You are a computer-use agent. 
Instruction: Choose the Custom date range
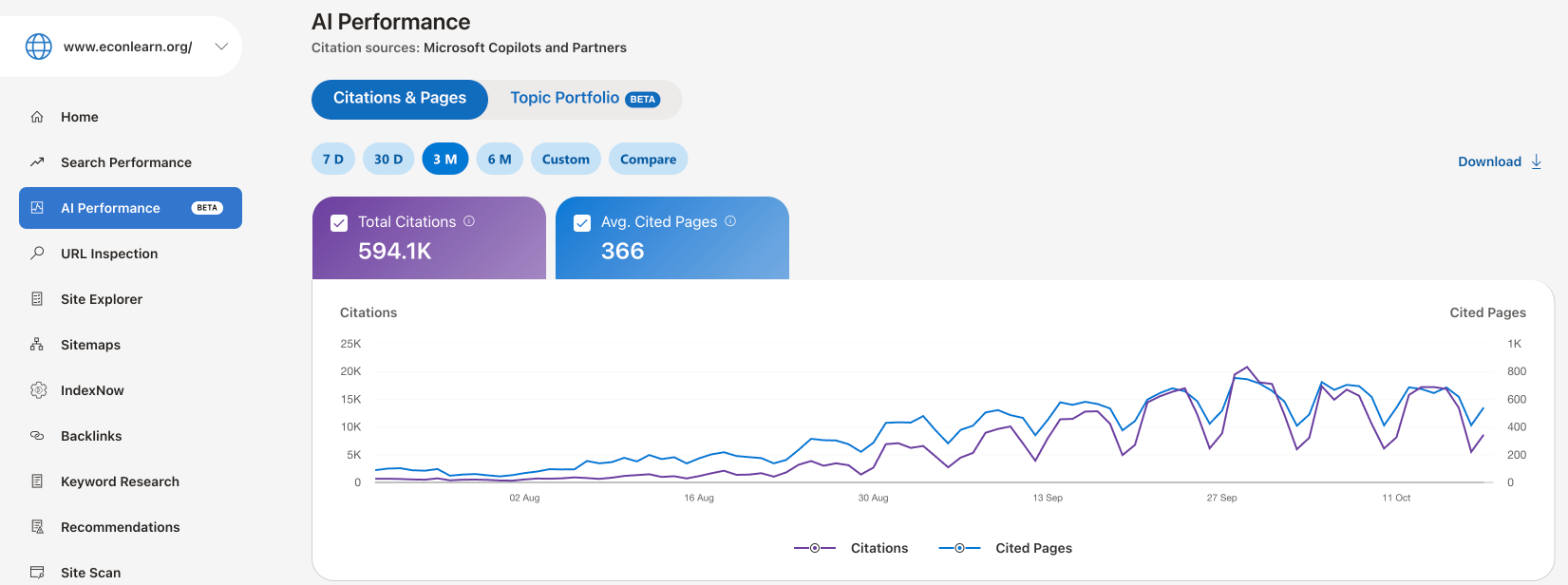point(566,159)
